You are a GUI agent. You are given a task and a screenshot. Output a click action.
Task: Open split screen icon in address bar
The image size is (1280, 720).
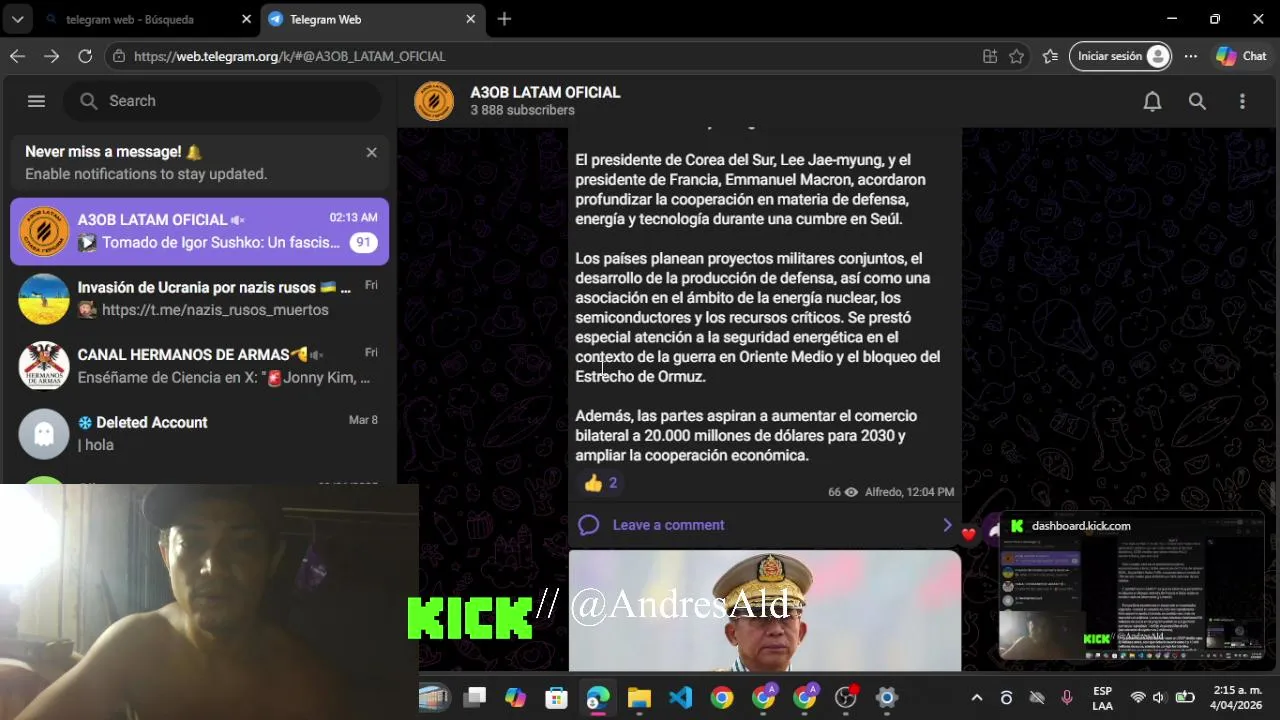click(x=990, y=56)
